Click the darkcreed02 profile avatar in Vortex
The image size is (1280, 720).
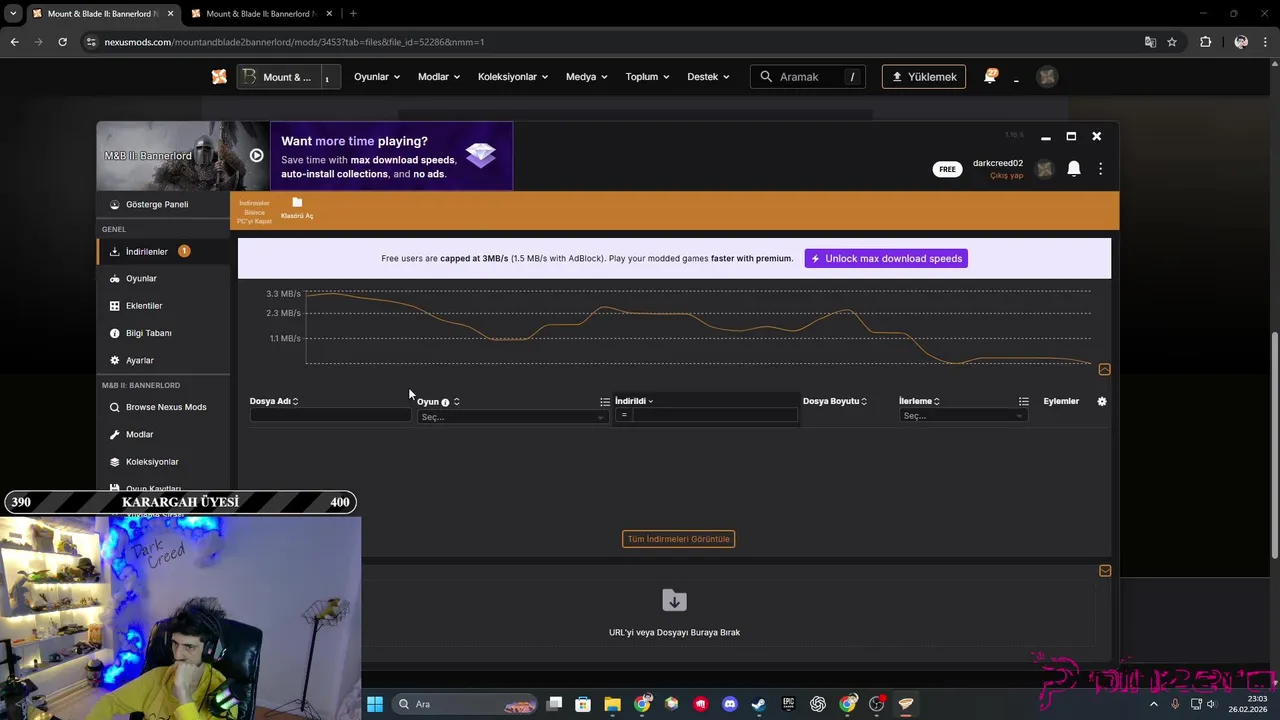coord(1044,169)
